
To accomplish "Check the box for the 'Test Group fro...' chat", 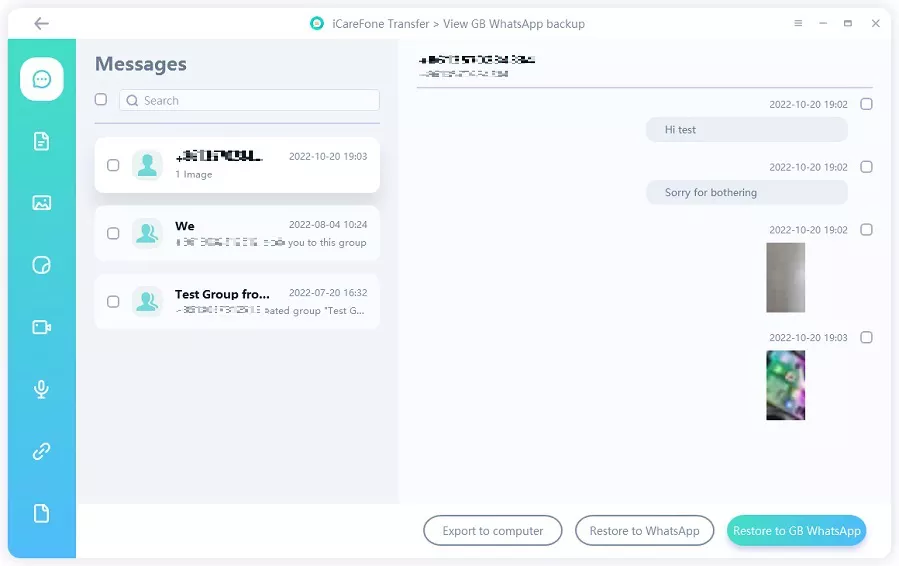I will tap(113, 301).
